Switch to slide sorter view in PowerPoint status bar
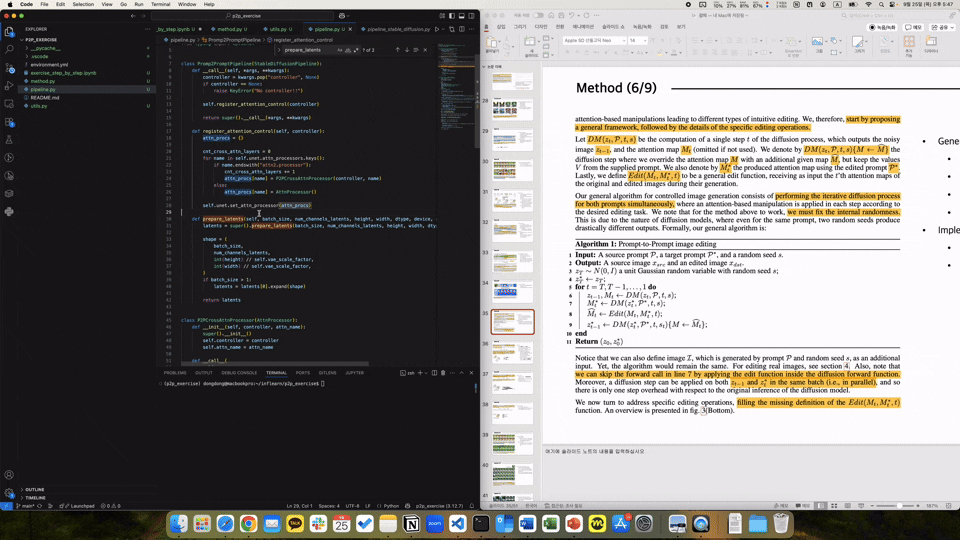This screenshot has width=960, height=540. point(834,506)
